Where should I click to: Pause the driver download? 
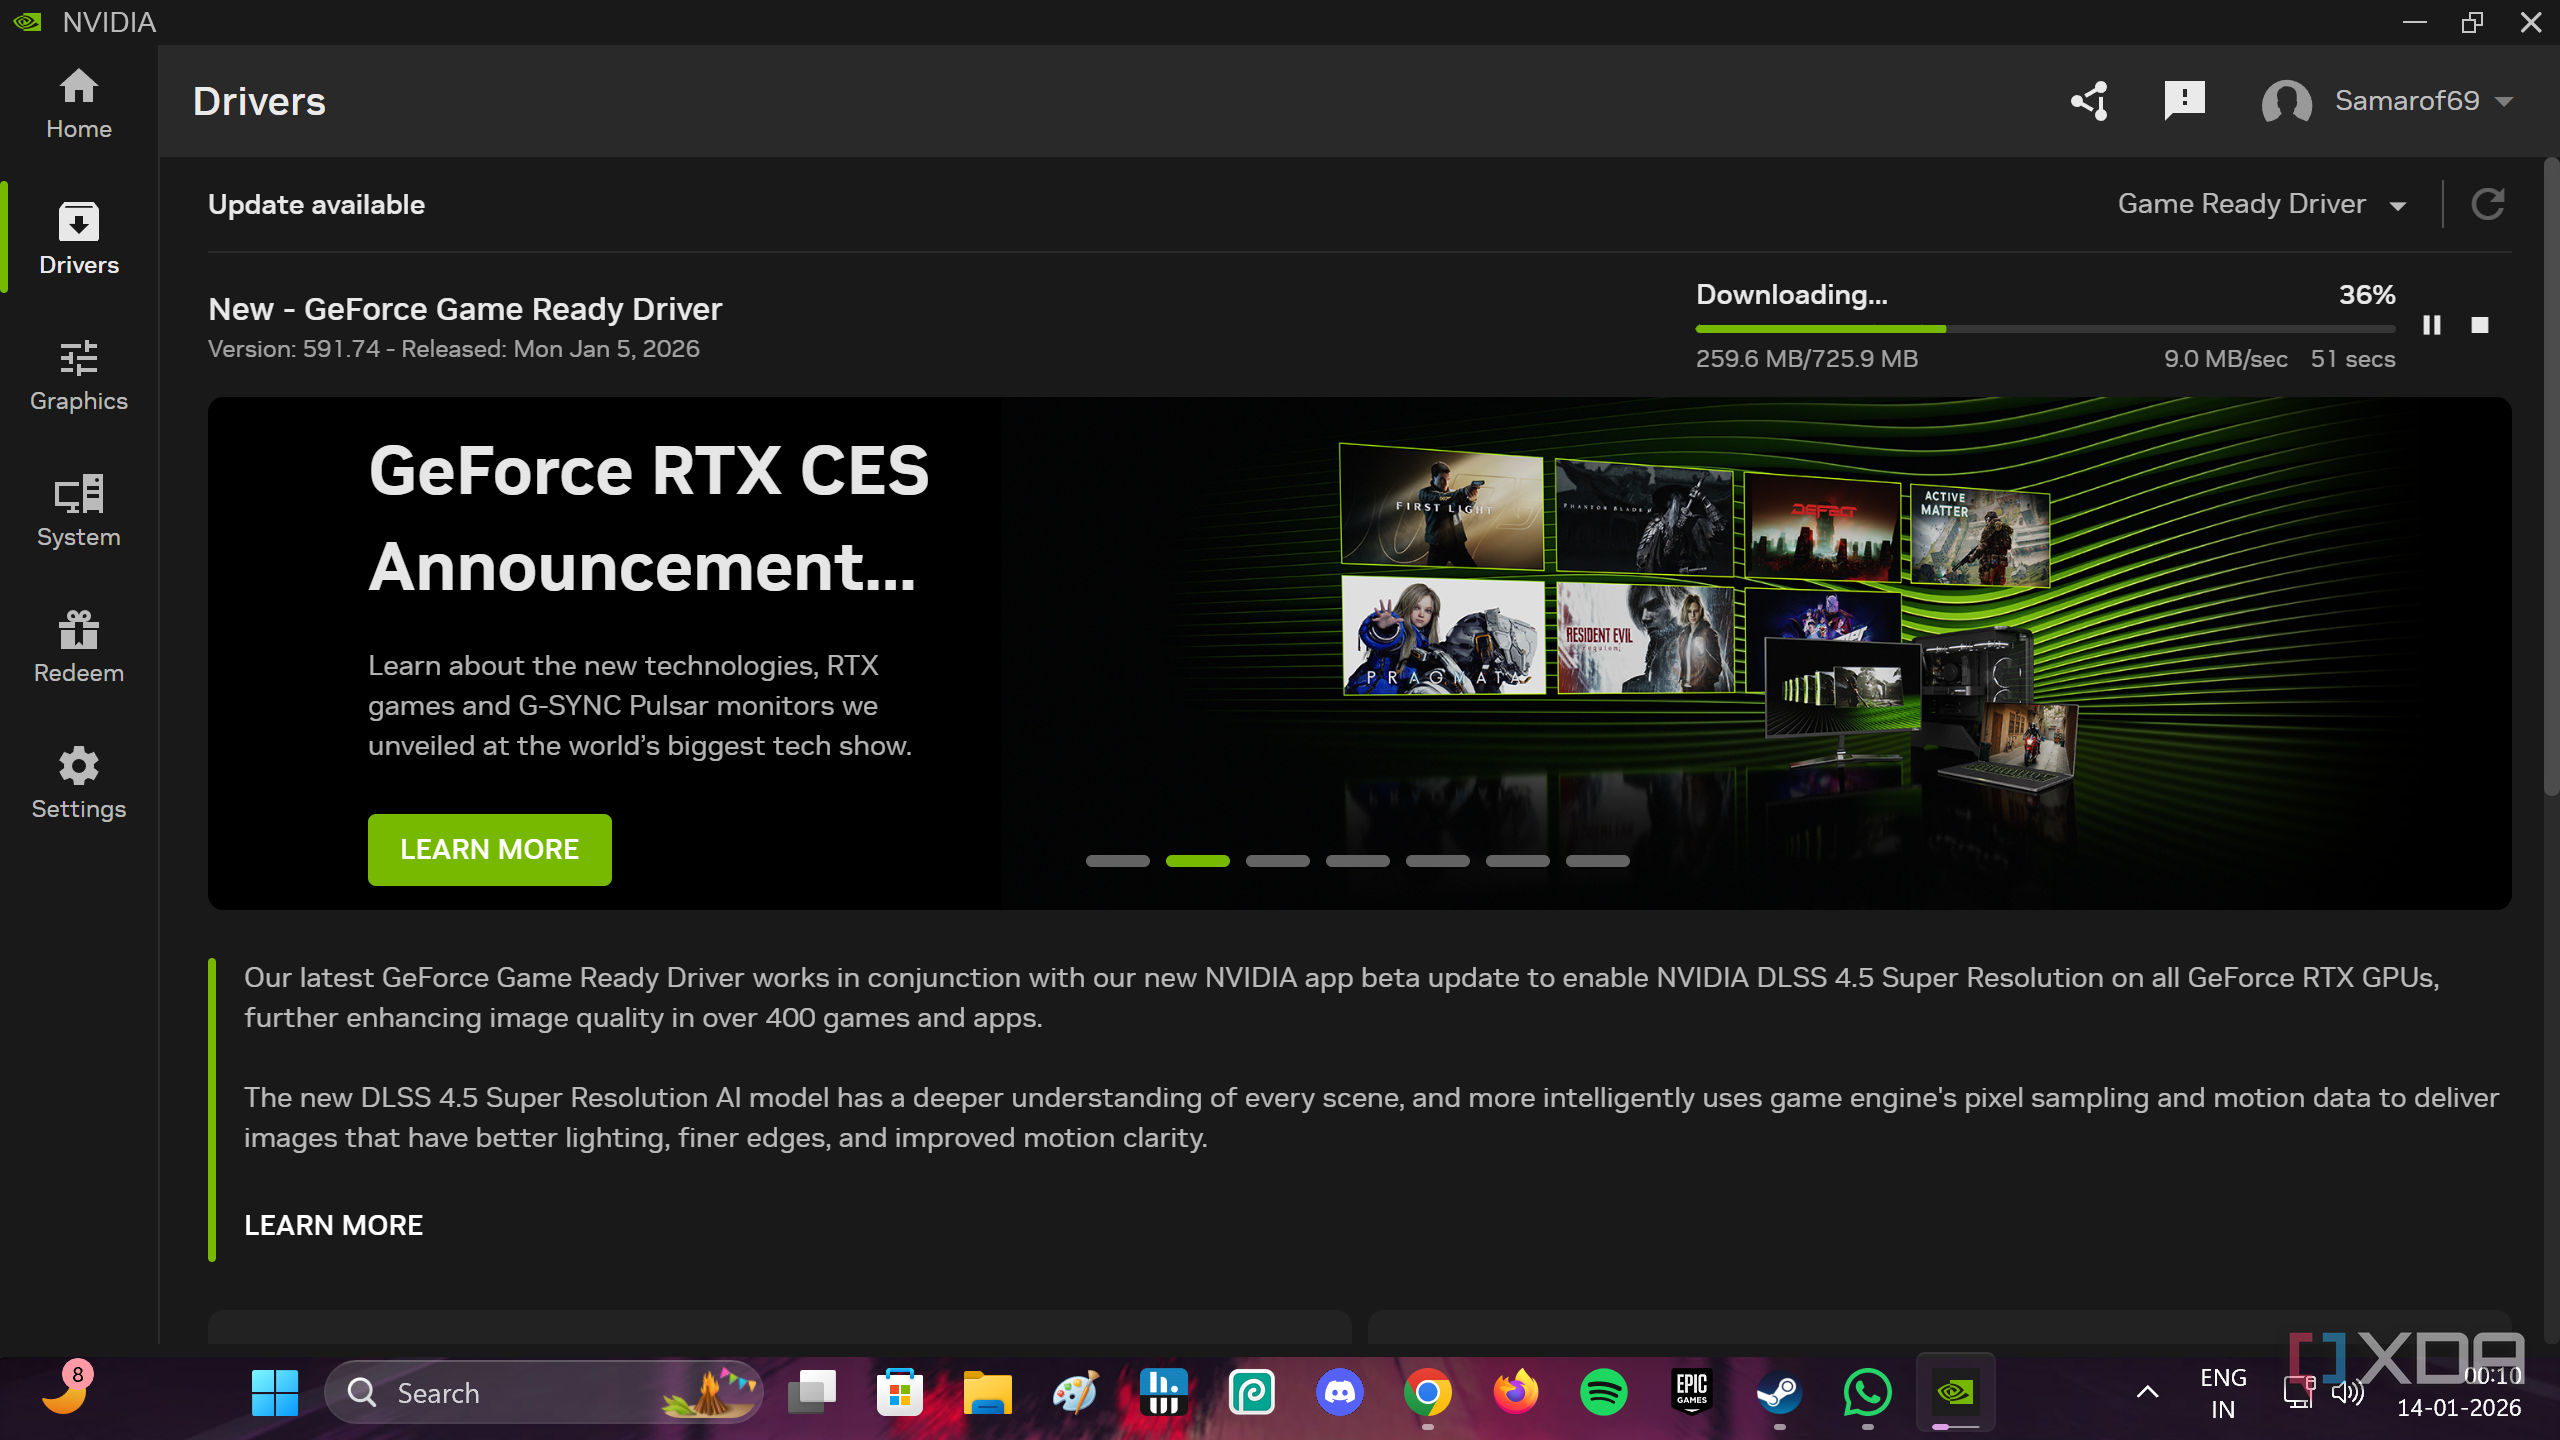2432,325
